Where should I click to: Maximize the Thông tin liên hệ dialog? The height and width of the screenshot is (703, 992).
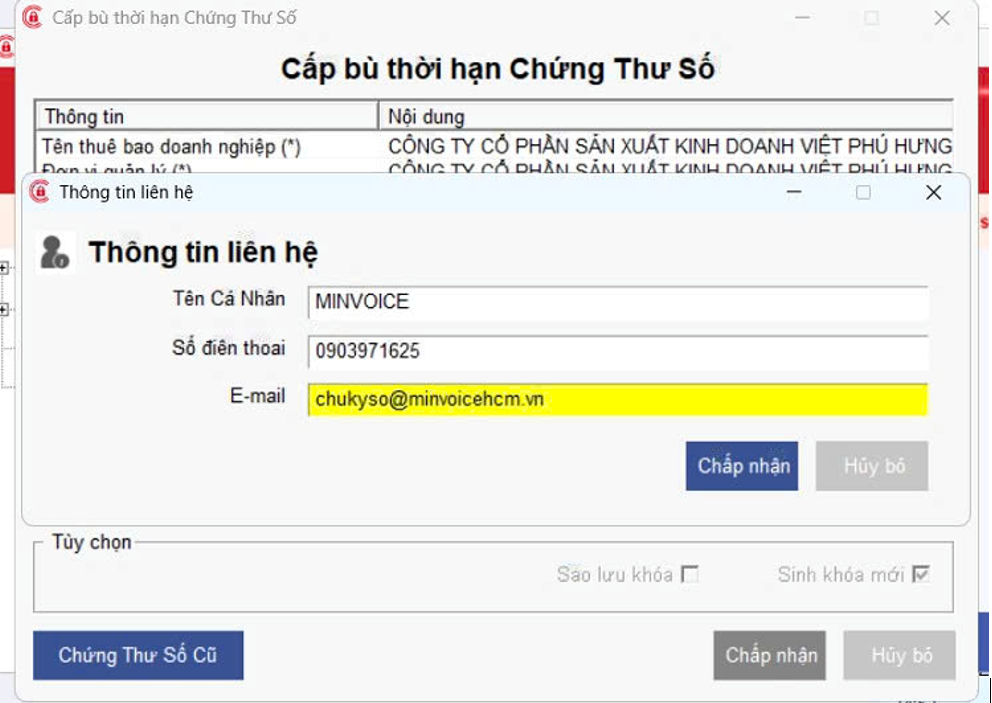[x=863, y=192]
